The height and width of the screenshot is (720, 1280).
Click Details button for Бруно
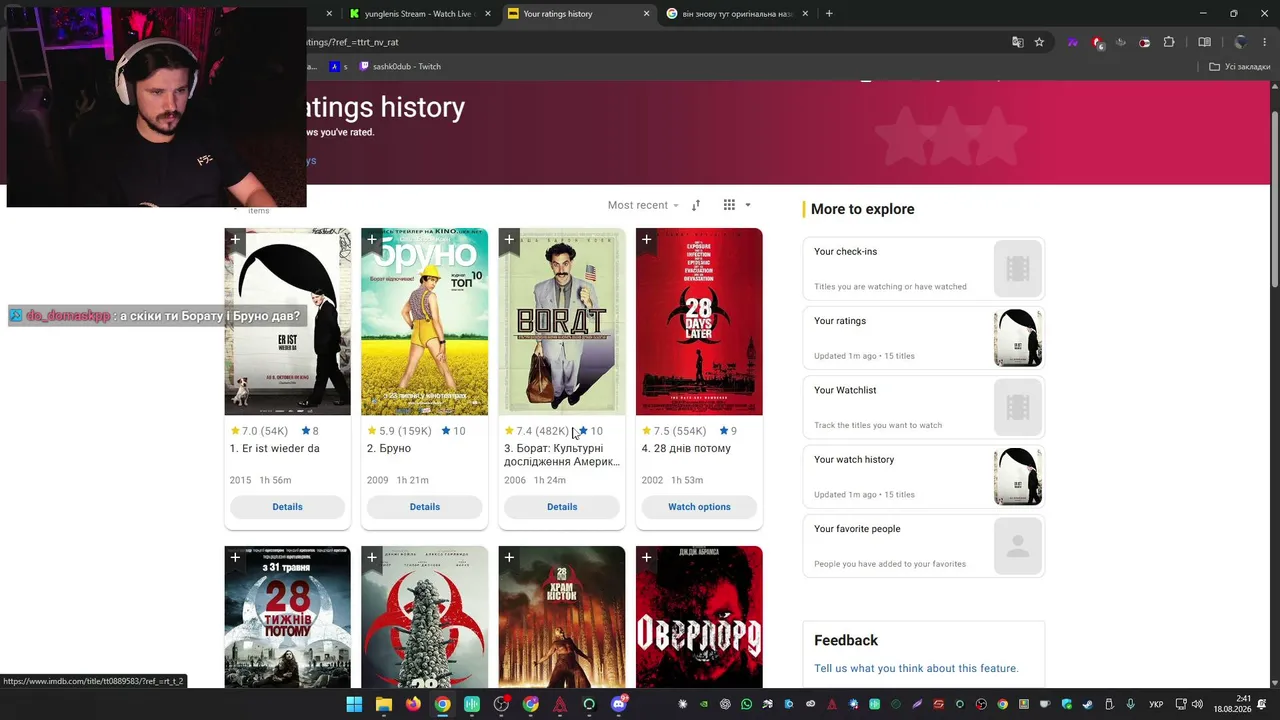click(x=424, y=507)
